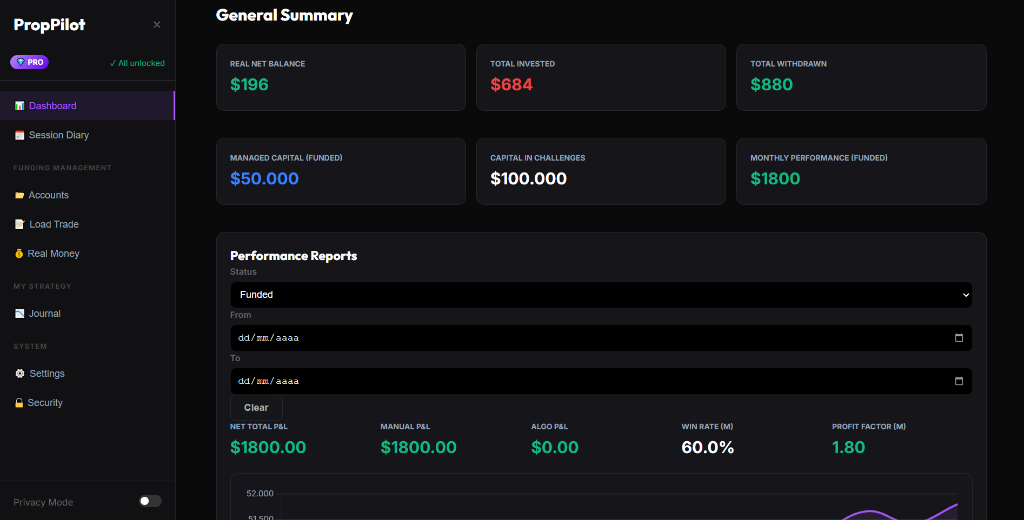Image resolution: width=1024 pixels, height=520 pixels.
Task: Click the General Summary heading
Action: pos(285,16)
